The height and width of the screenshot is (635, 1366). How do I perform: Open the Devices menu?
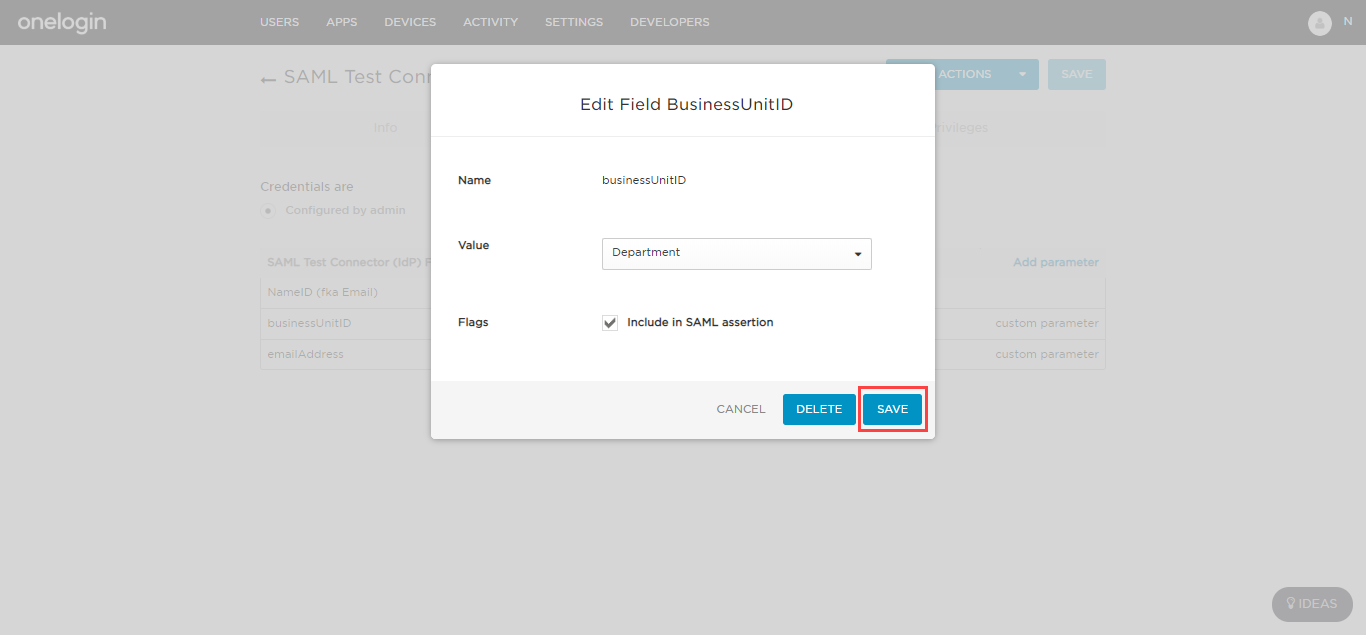click(410, 22)
